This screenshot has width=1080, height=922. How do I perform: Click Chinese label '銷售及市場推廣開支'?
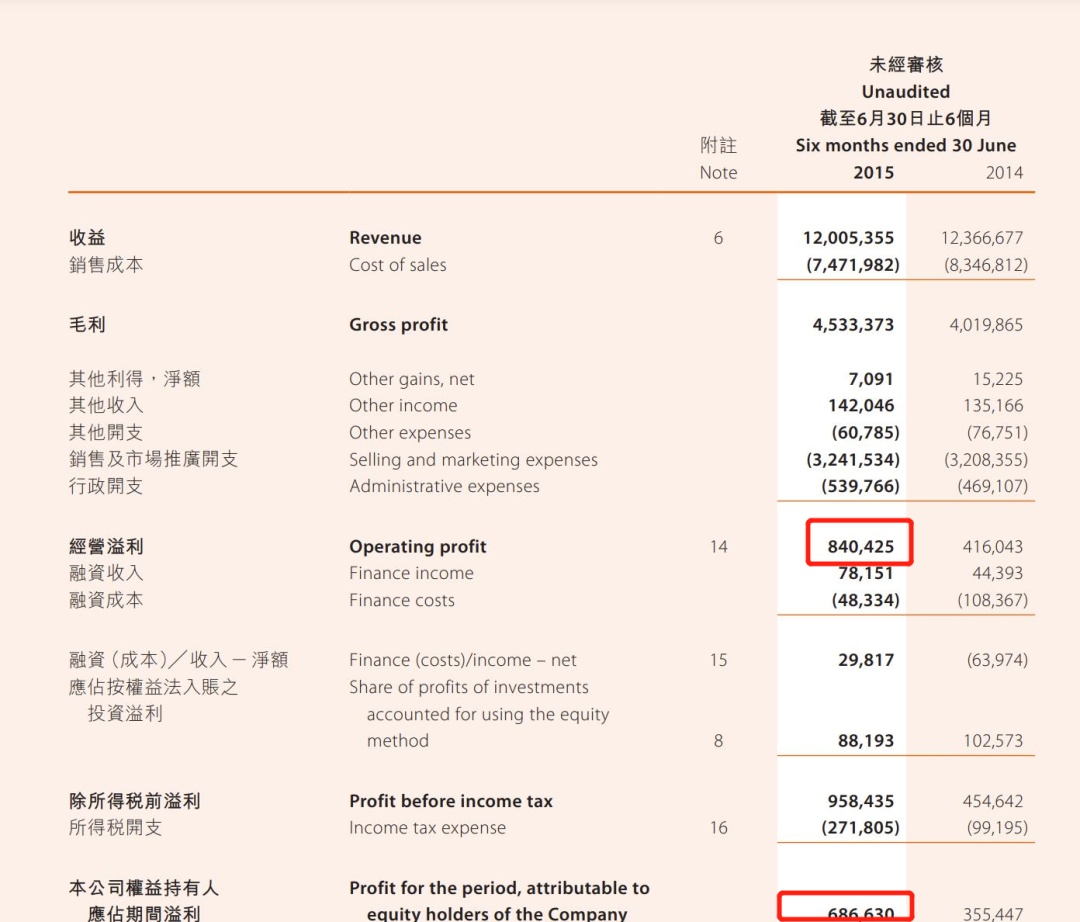pos(153,459)
